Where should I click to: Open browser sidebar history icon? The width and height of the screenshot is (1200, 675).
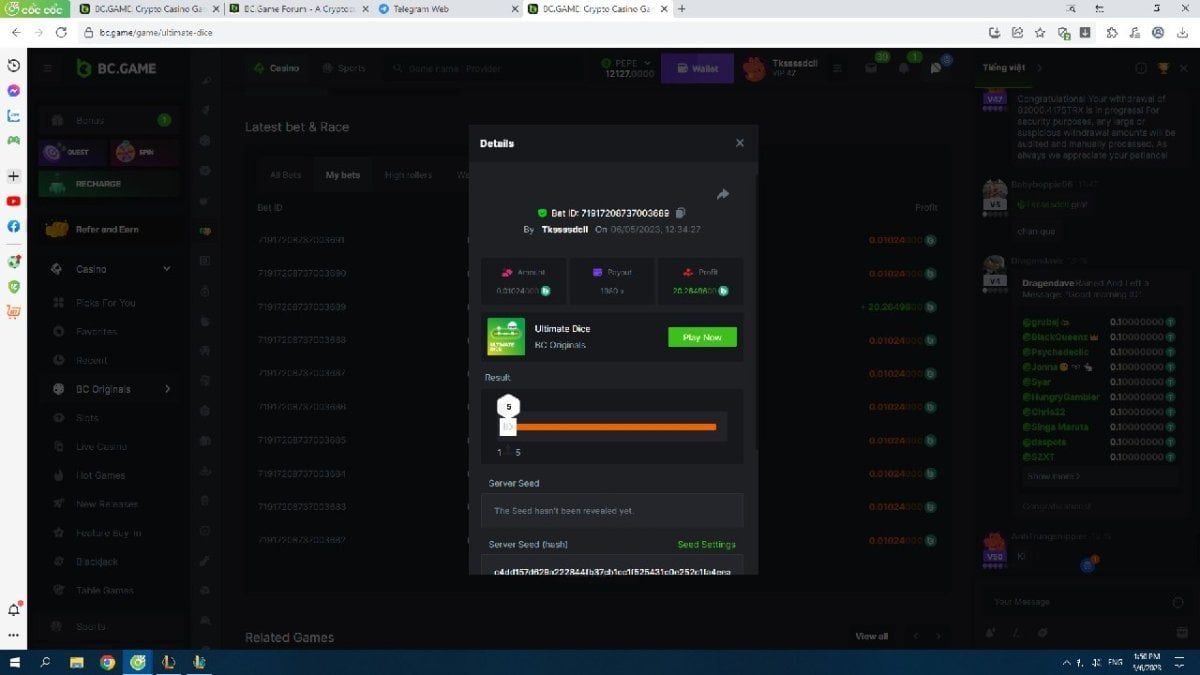click(14, 65)
